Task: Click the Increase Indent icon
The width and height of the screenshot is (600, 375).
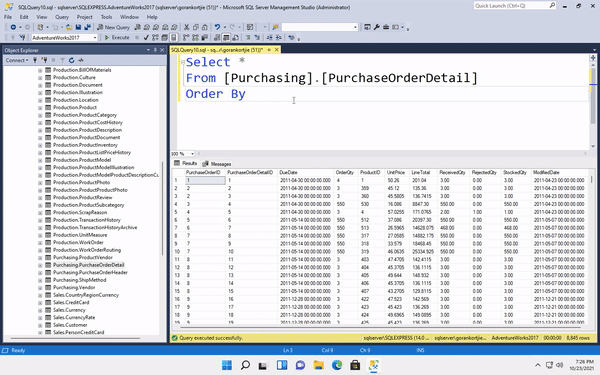Action: (x=278, y=38)
